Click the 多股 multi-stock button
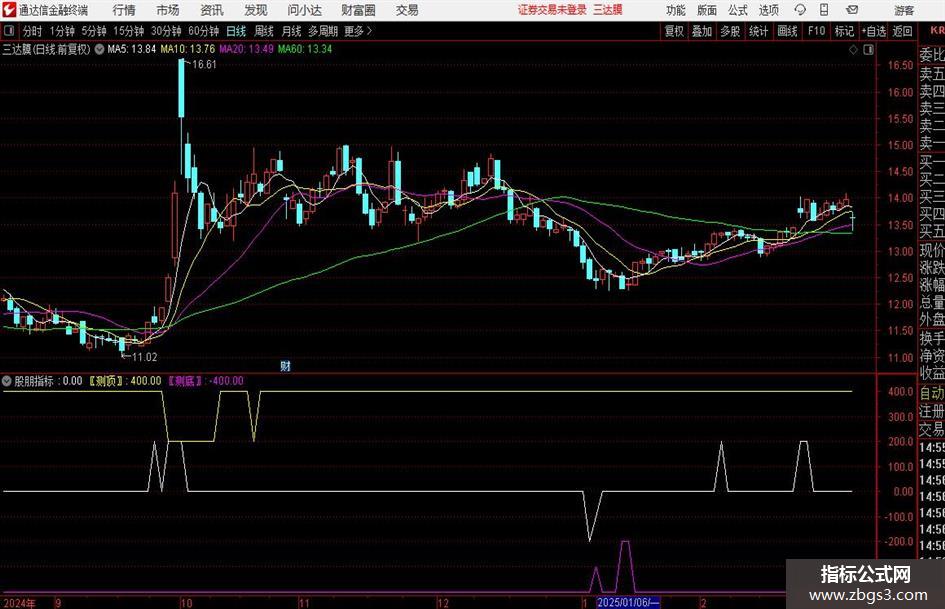The height and width of the screenshot is (609, 945). [x=730, y=31]
